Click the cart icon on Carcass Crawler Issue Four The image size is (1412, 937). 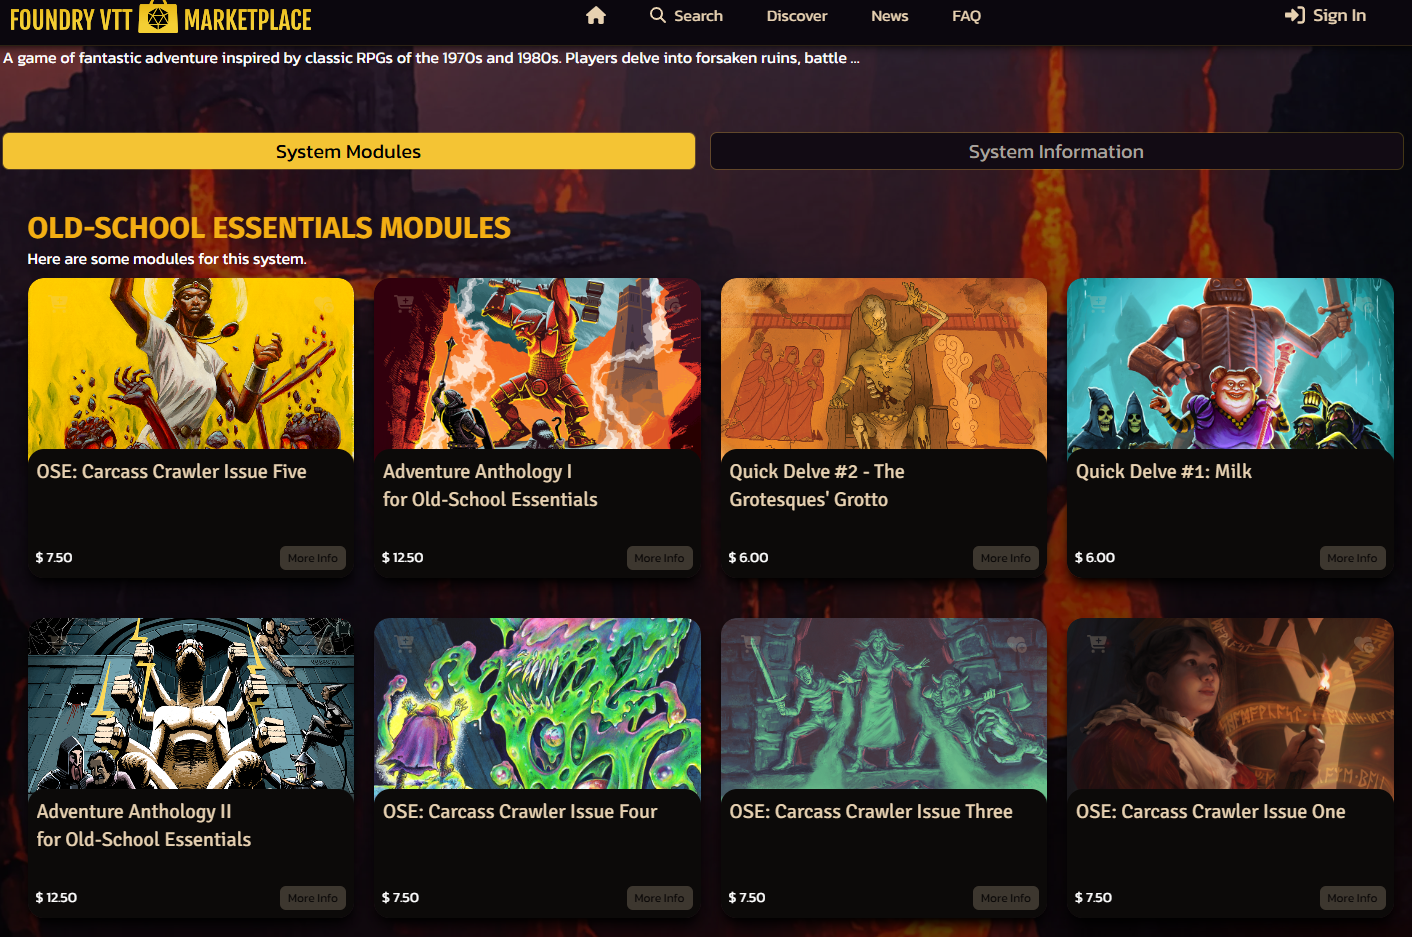pos(403,641)
